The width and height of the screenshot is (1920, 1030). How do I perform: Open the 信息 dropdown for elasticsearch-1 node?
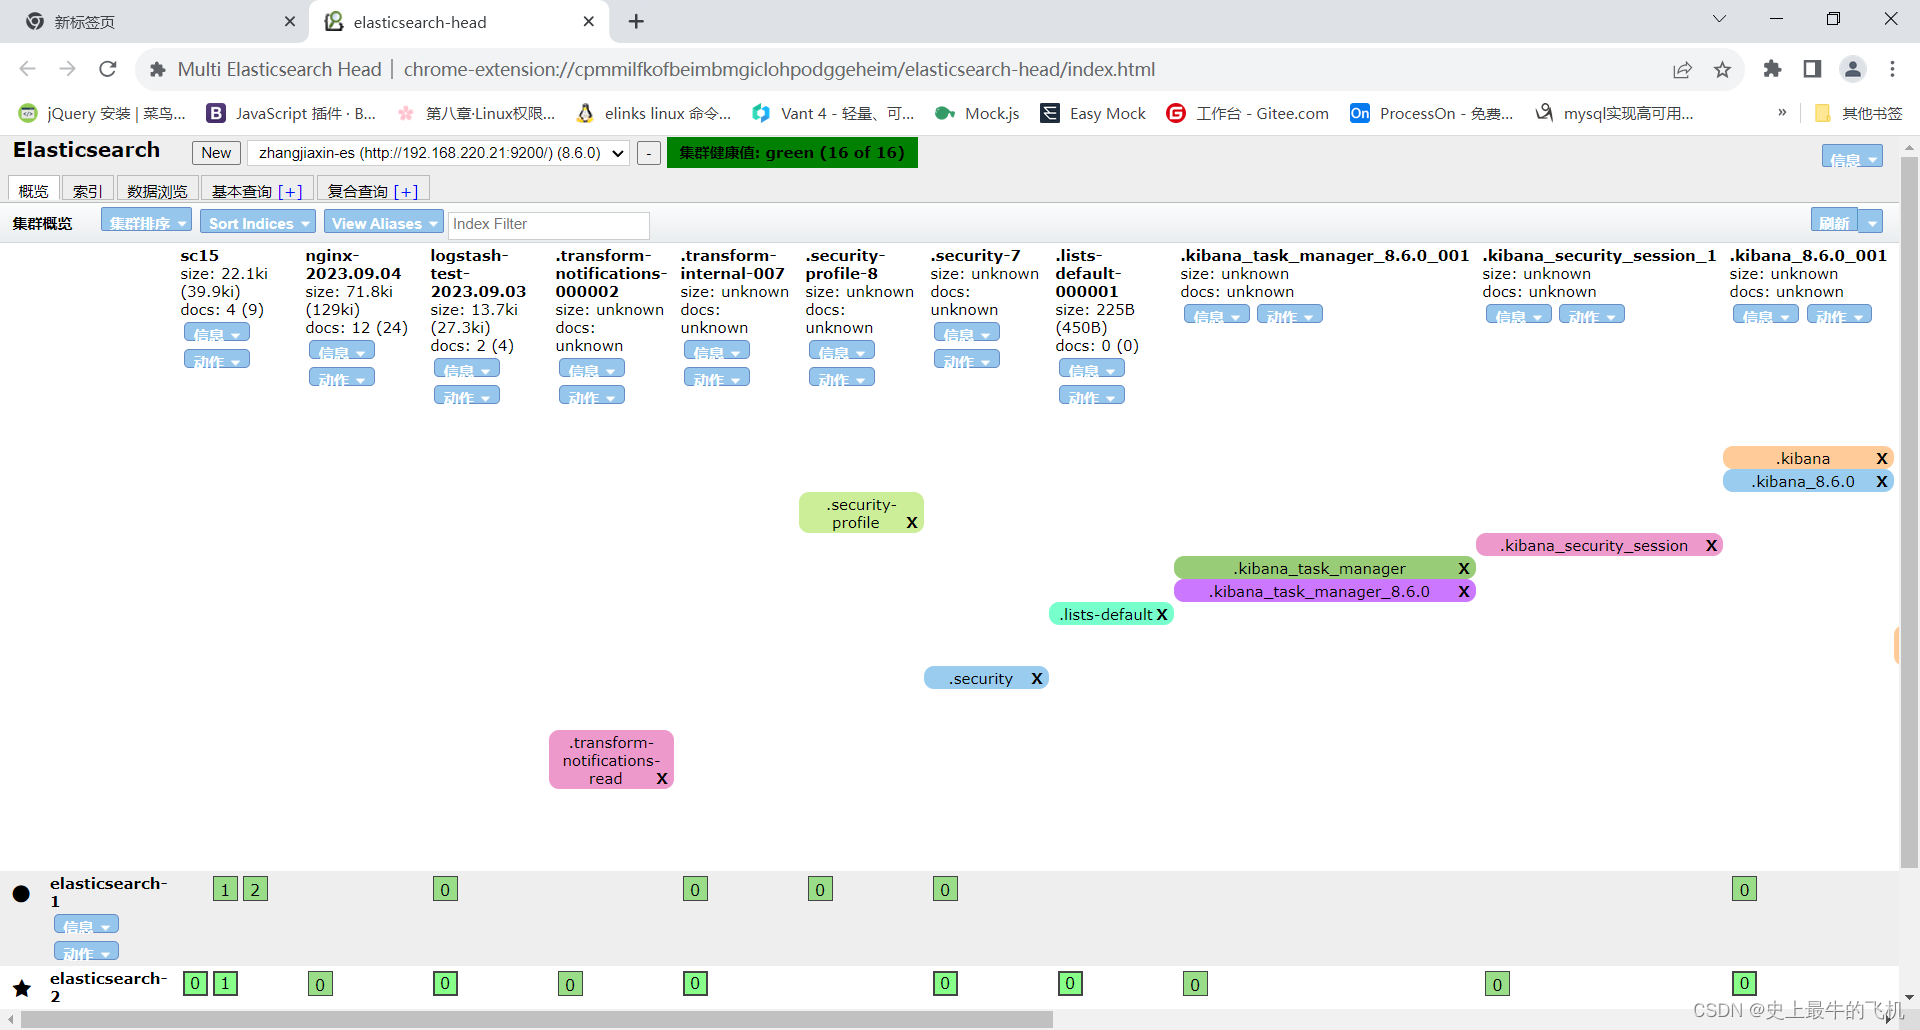(86, 925)
